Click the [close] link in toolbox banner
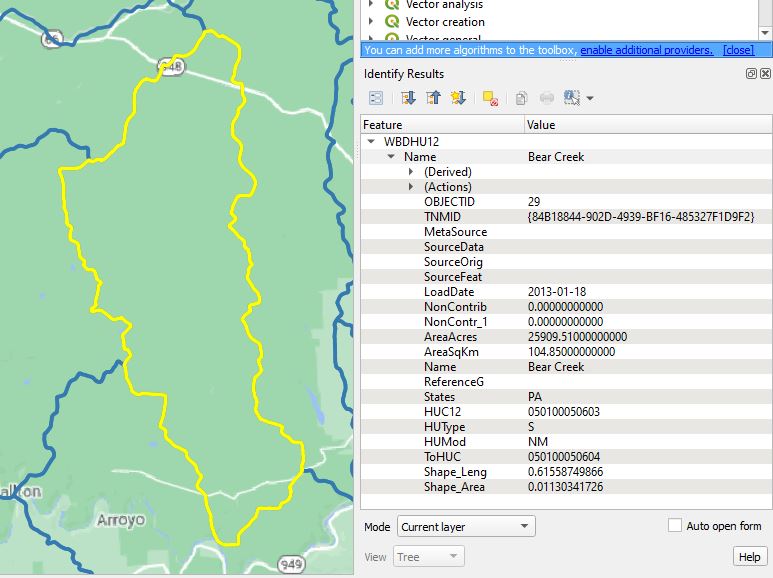 tap(738, 50)
